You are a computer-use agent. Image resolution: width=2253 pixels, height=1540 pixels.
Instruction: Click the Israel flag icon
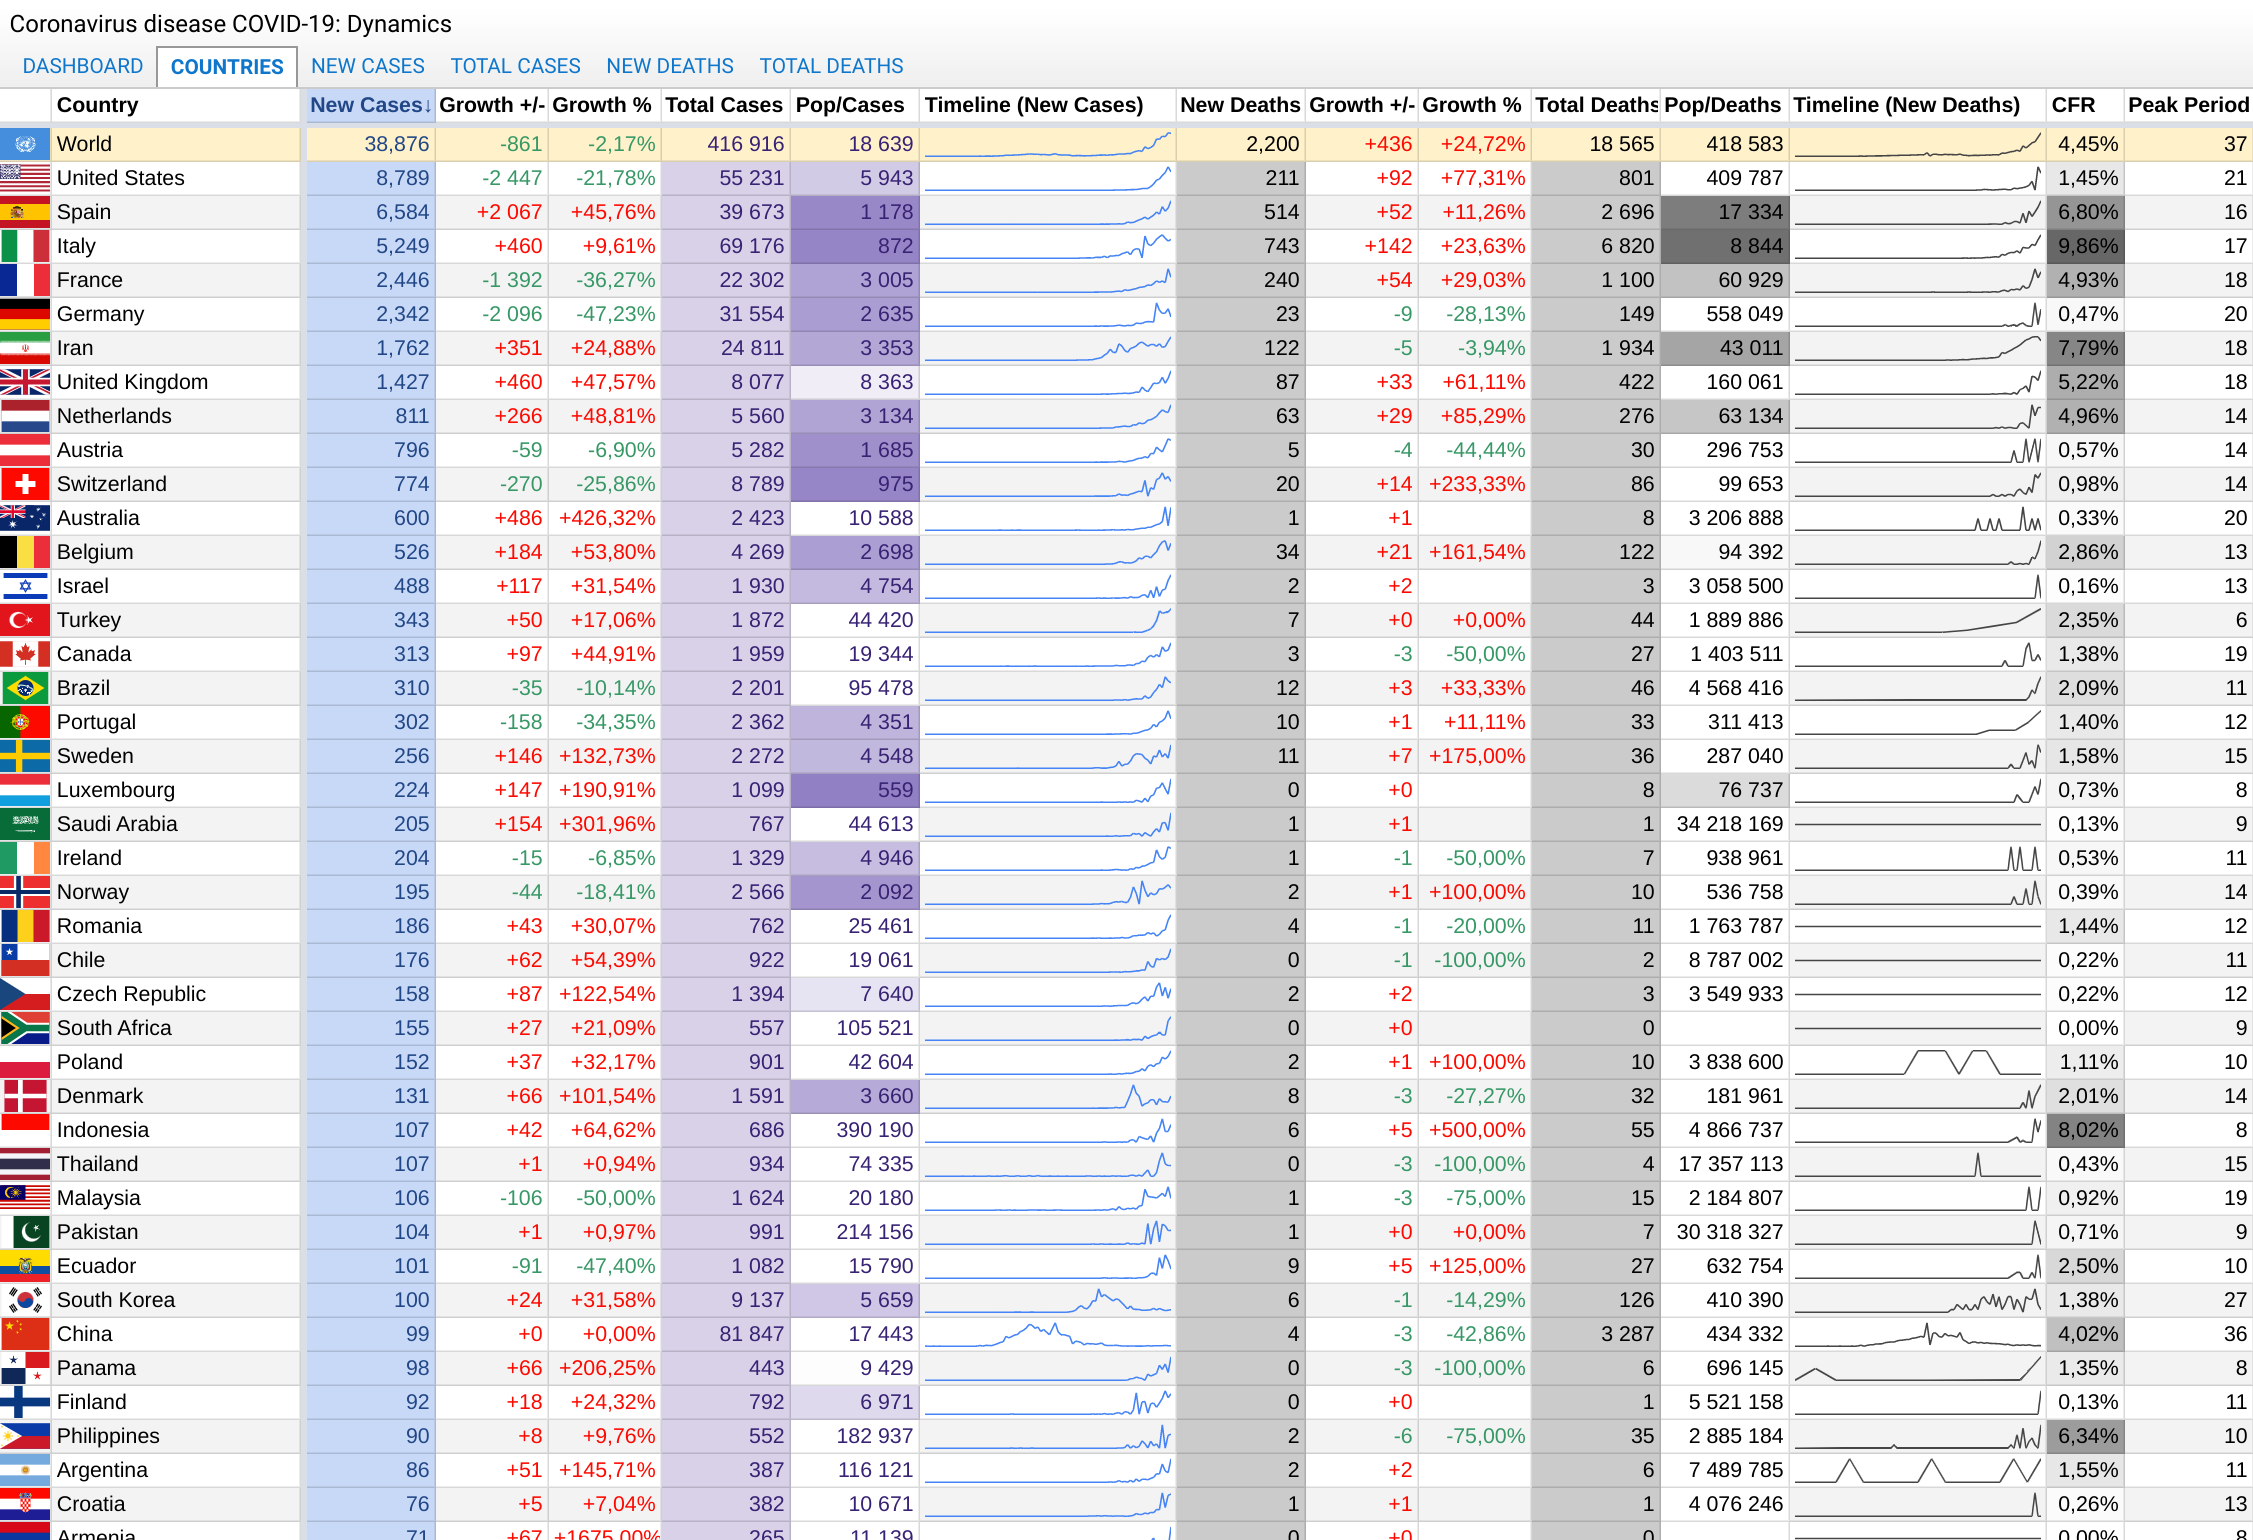click(x=25, y=586)
